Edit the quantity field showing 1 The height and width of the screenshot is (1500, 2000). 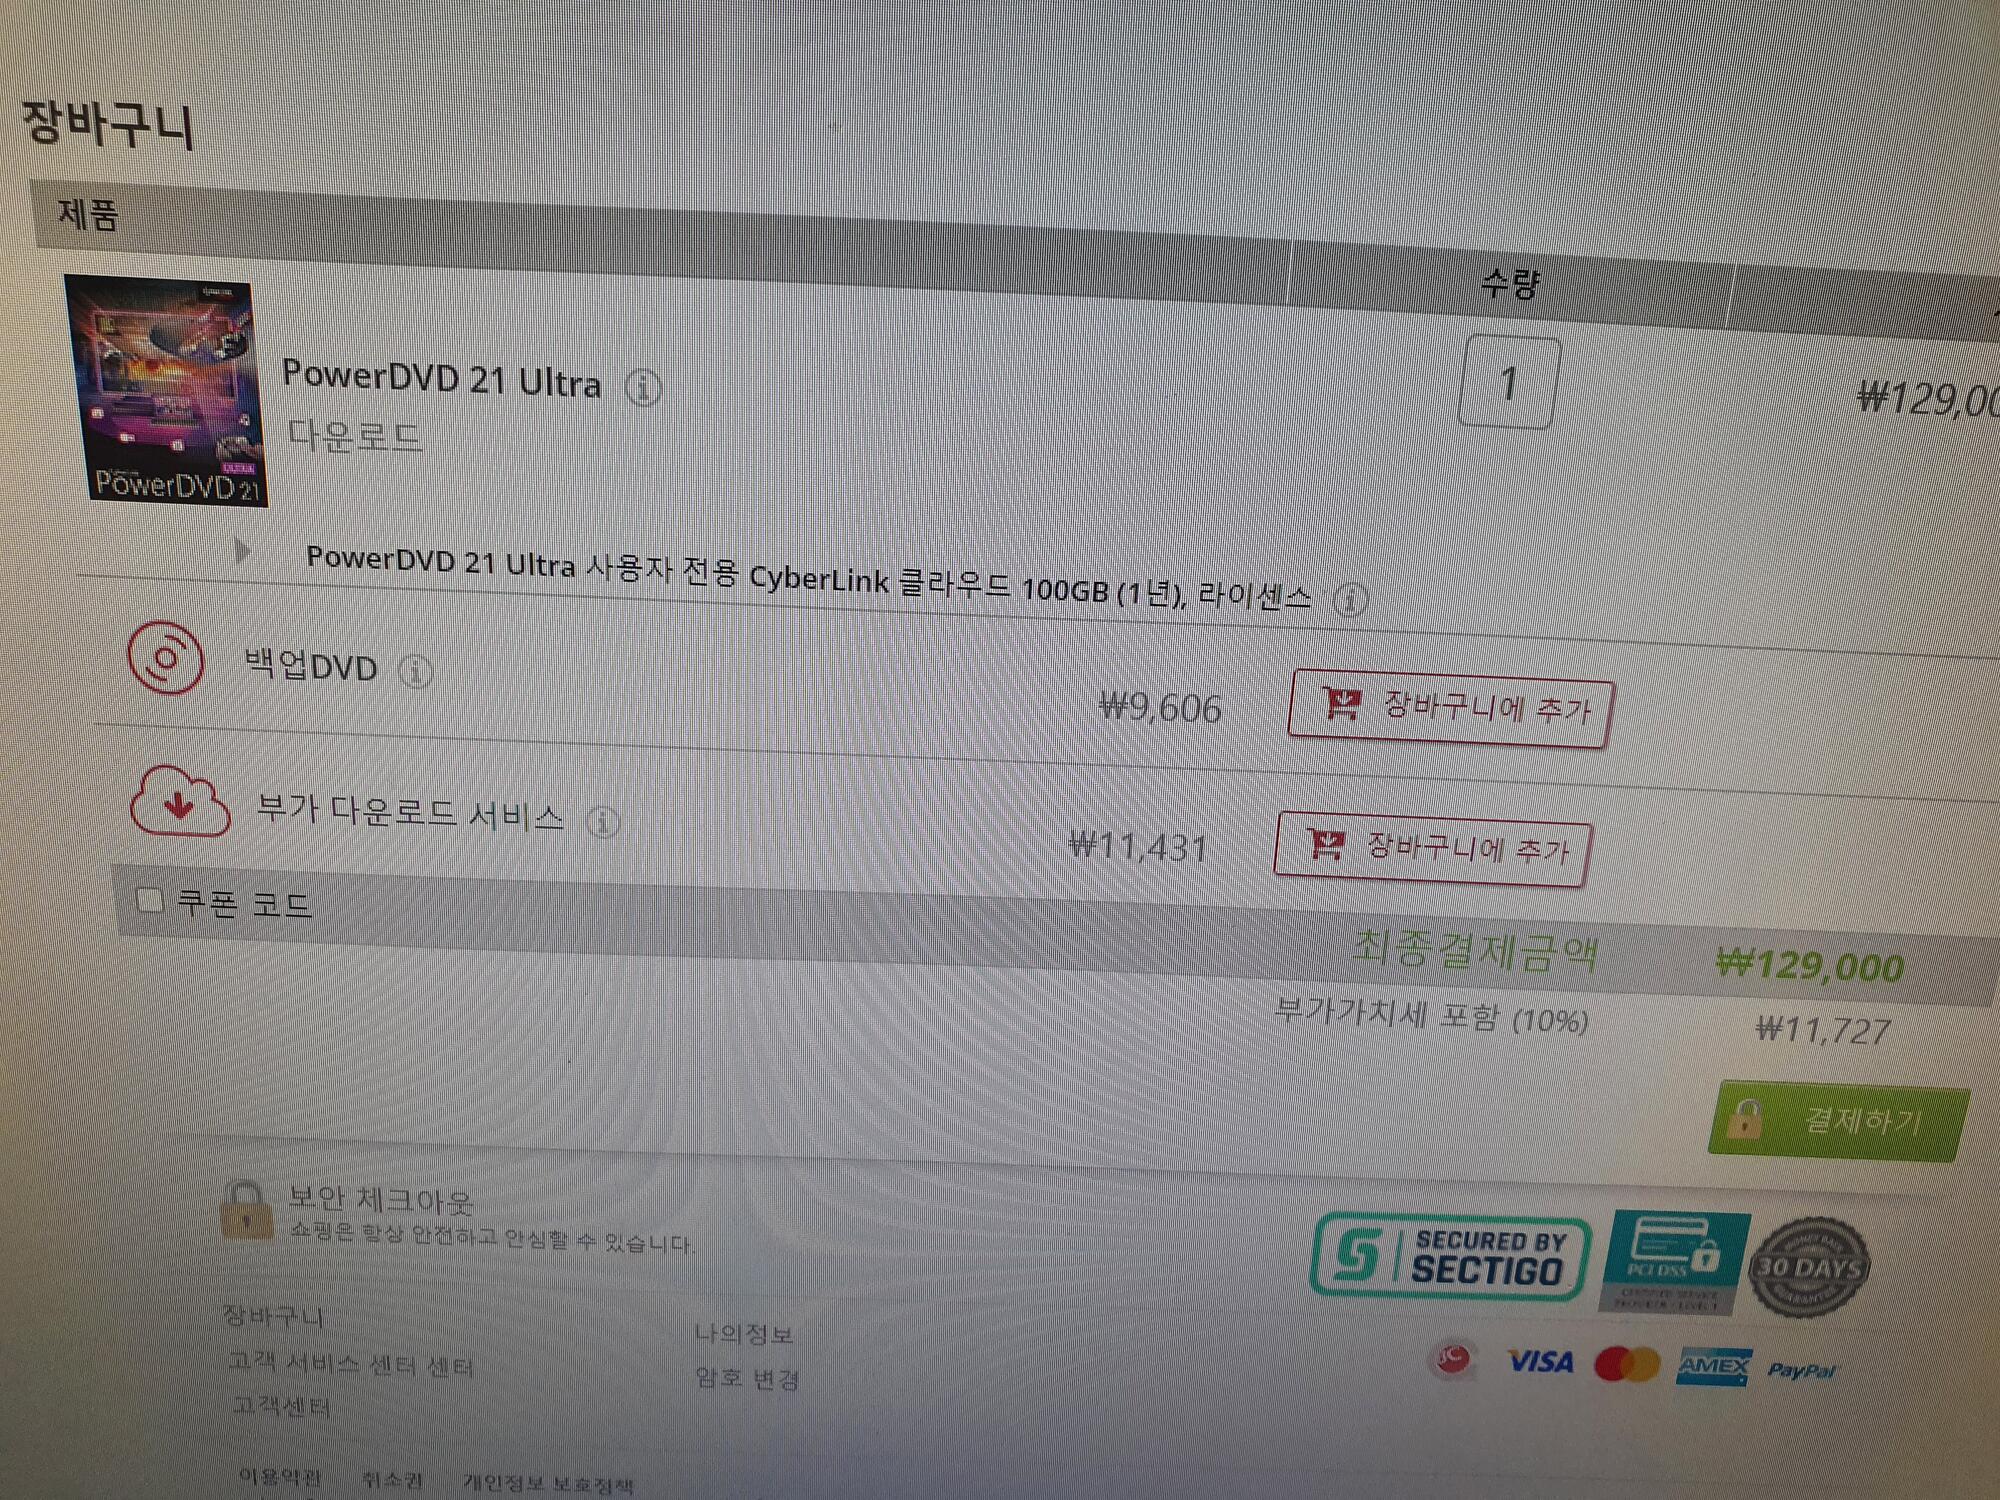1510,383
